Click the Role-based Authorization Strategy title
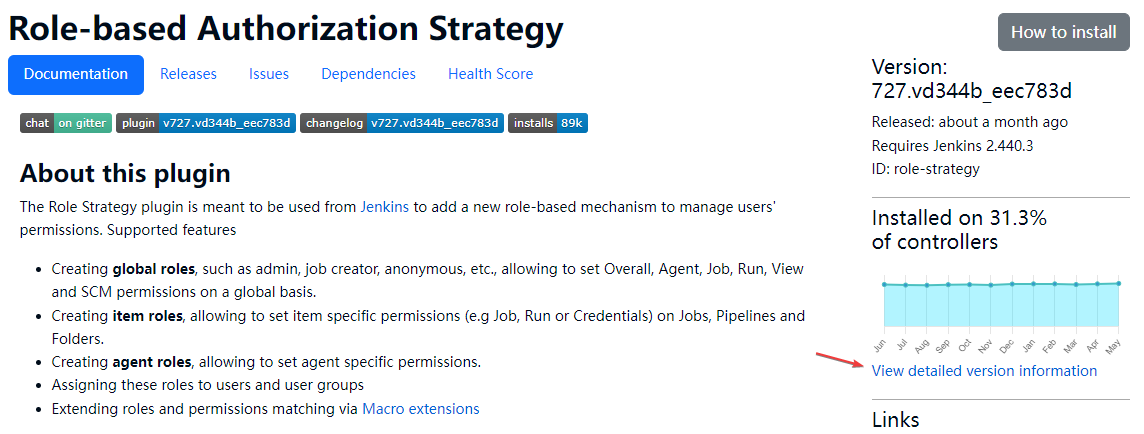Viewport: 1144px width, 434px height. 286,29
